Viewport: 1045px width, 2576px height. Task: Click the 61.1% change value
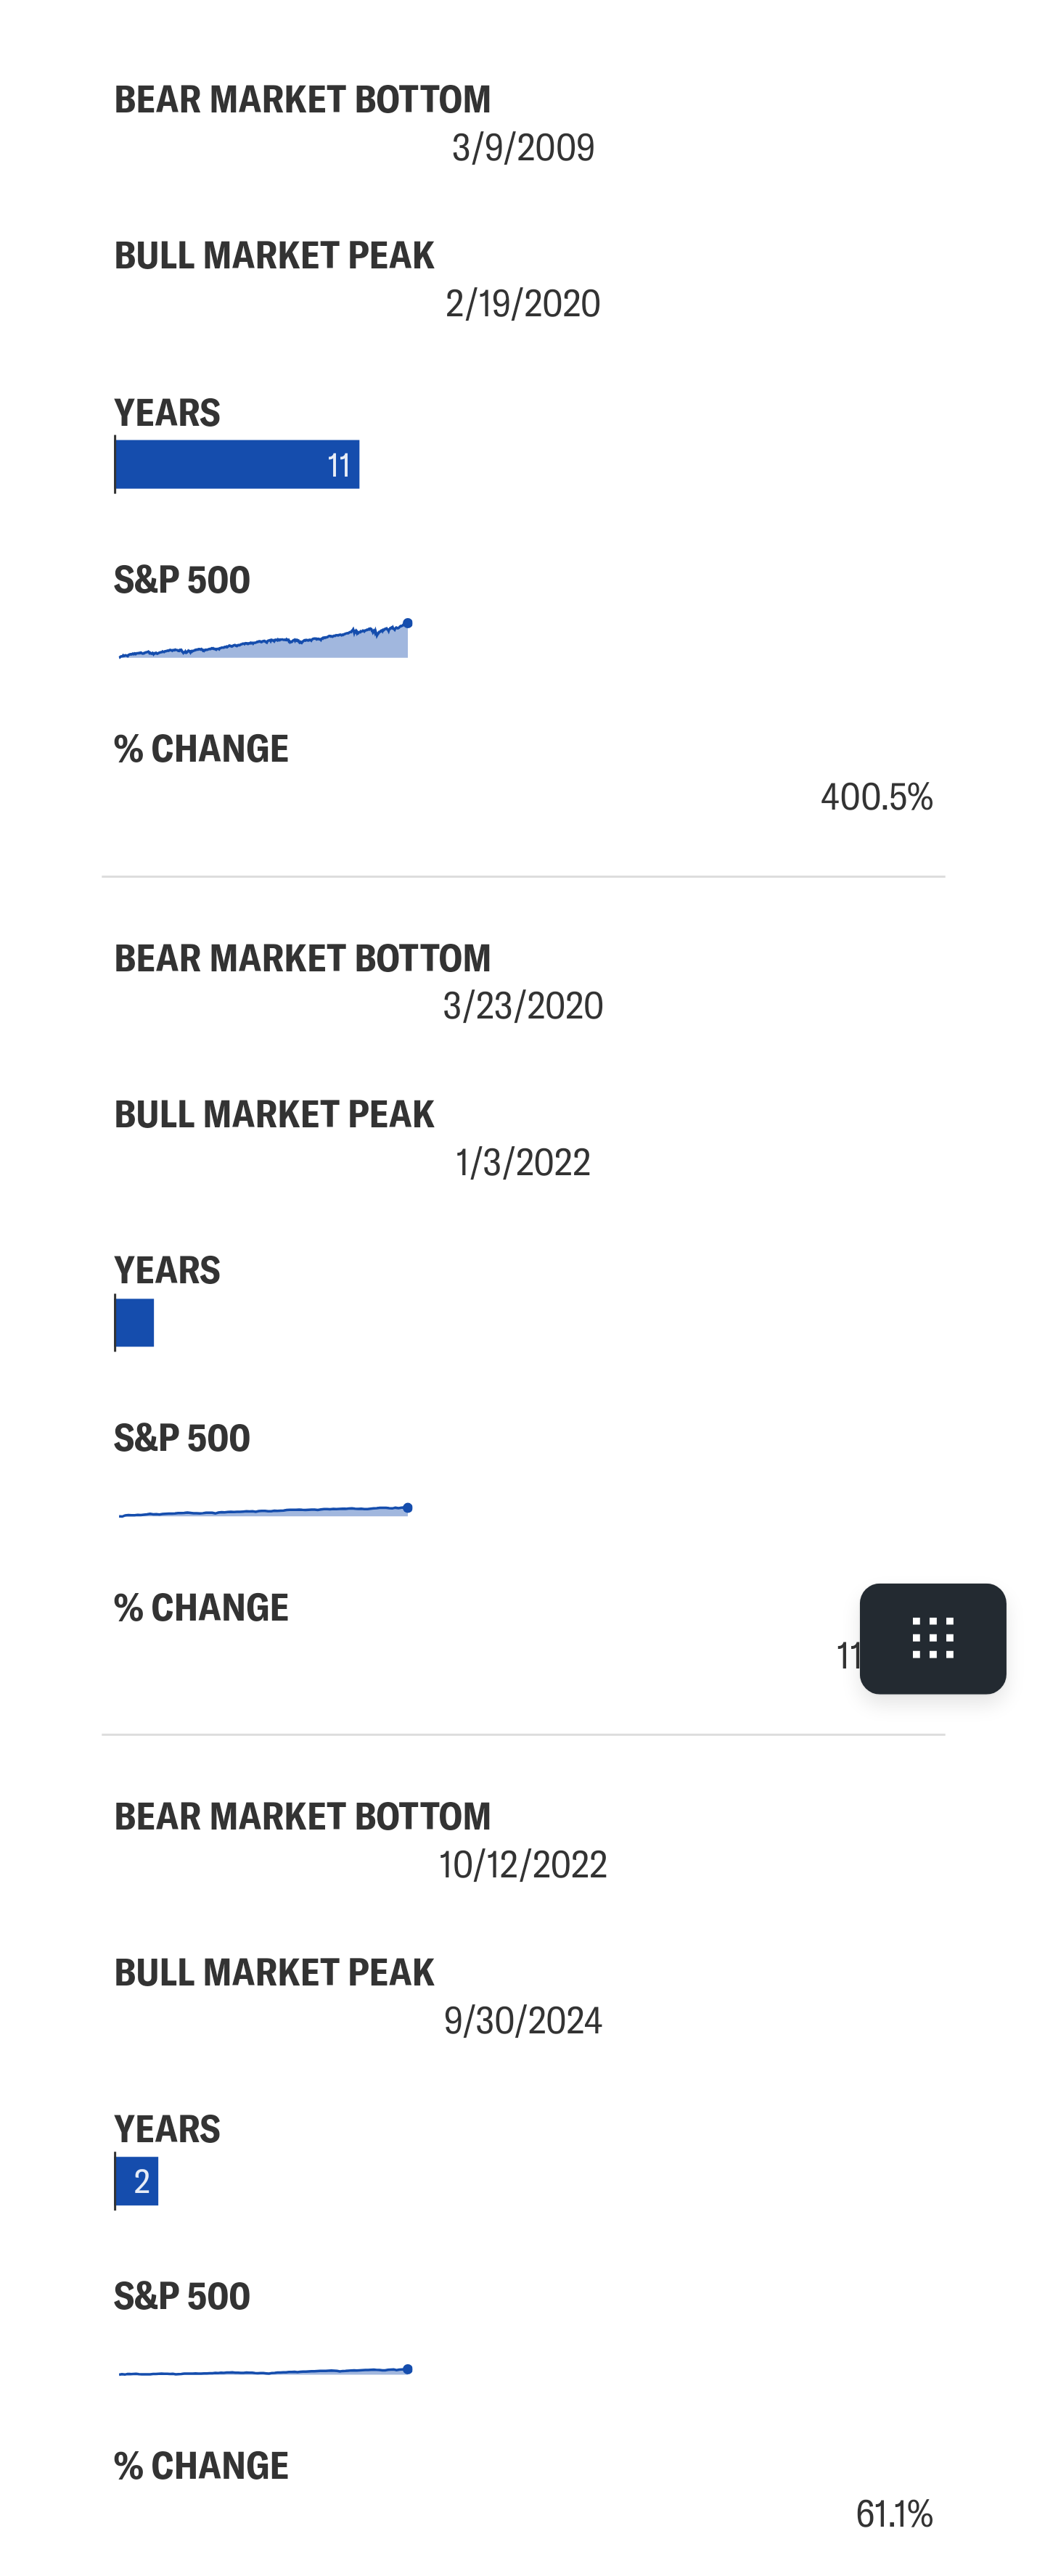tap(894, 2514)
